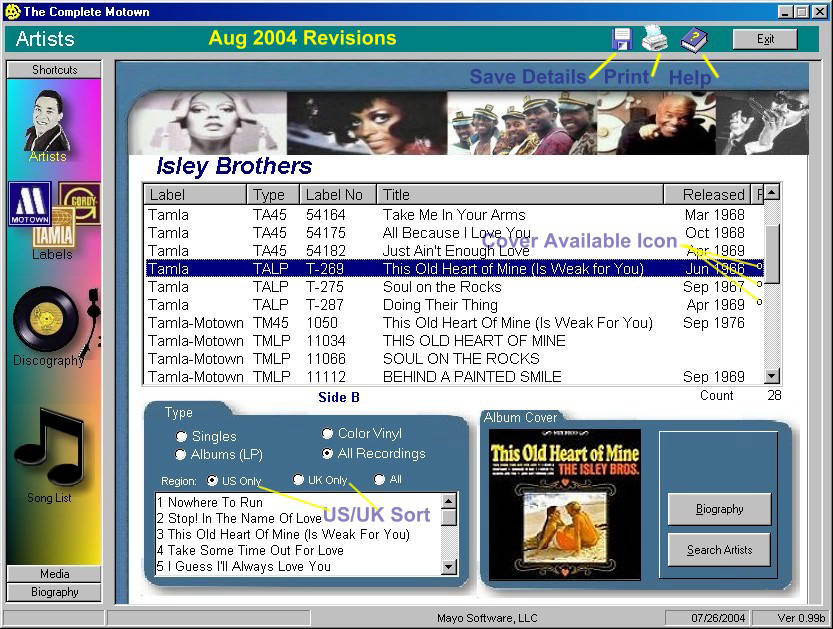Click the 'Aug 2004 Revisions' header text

point(302,38)
